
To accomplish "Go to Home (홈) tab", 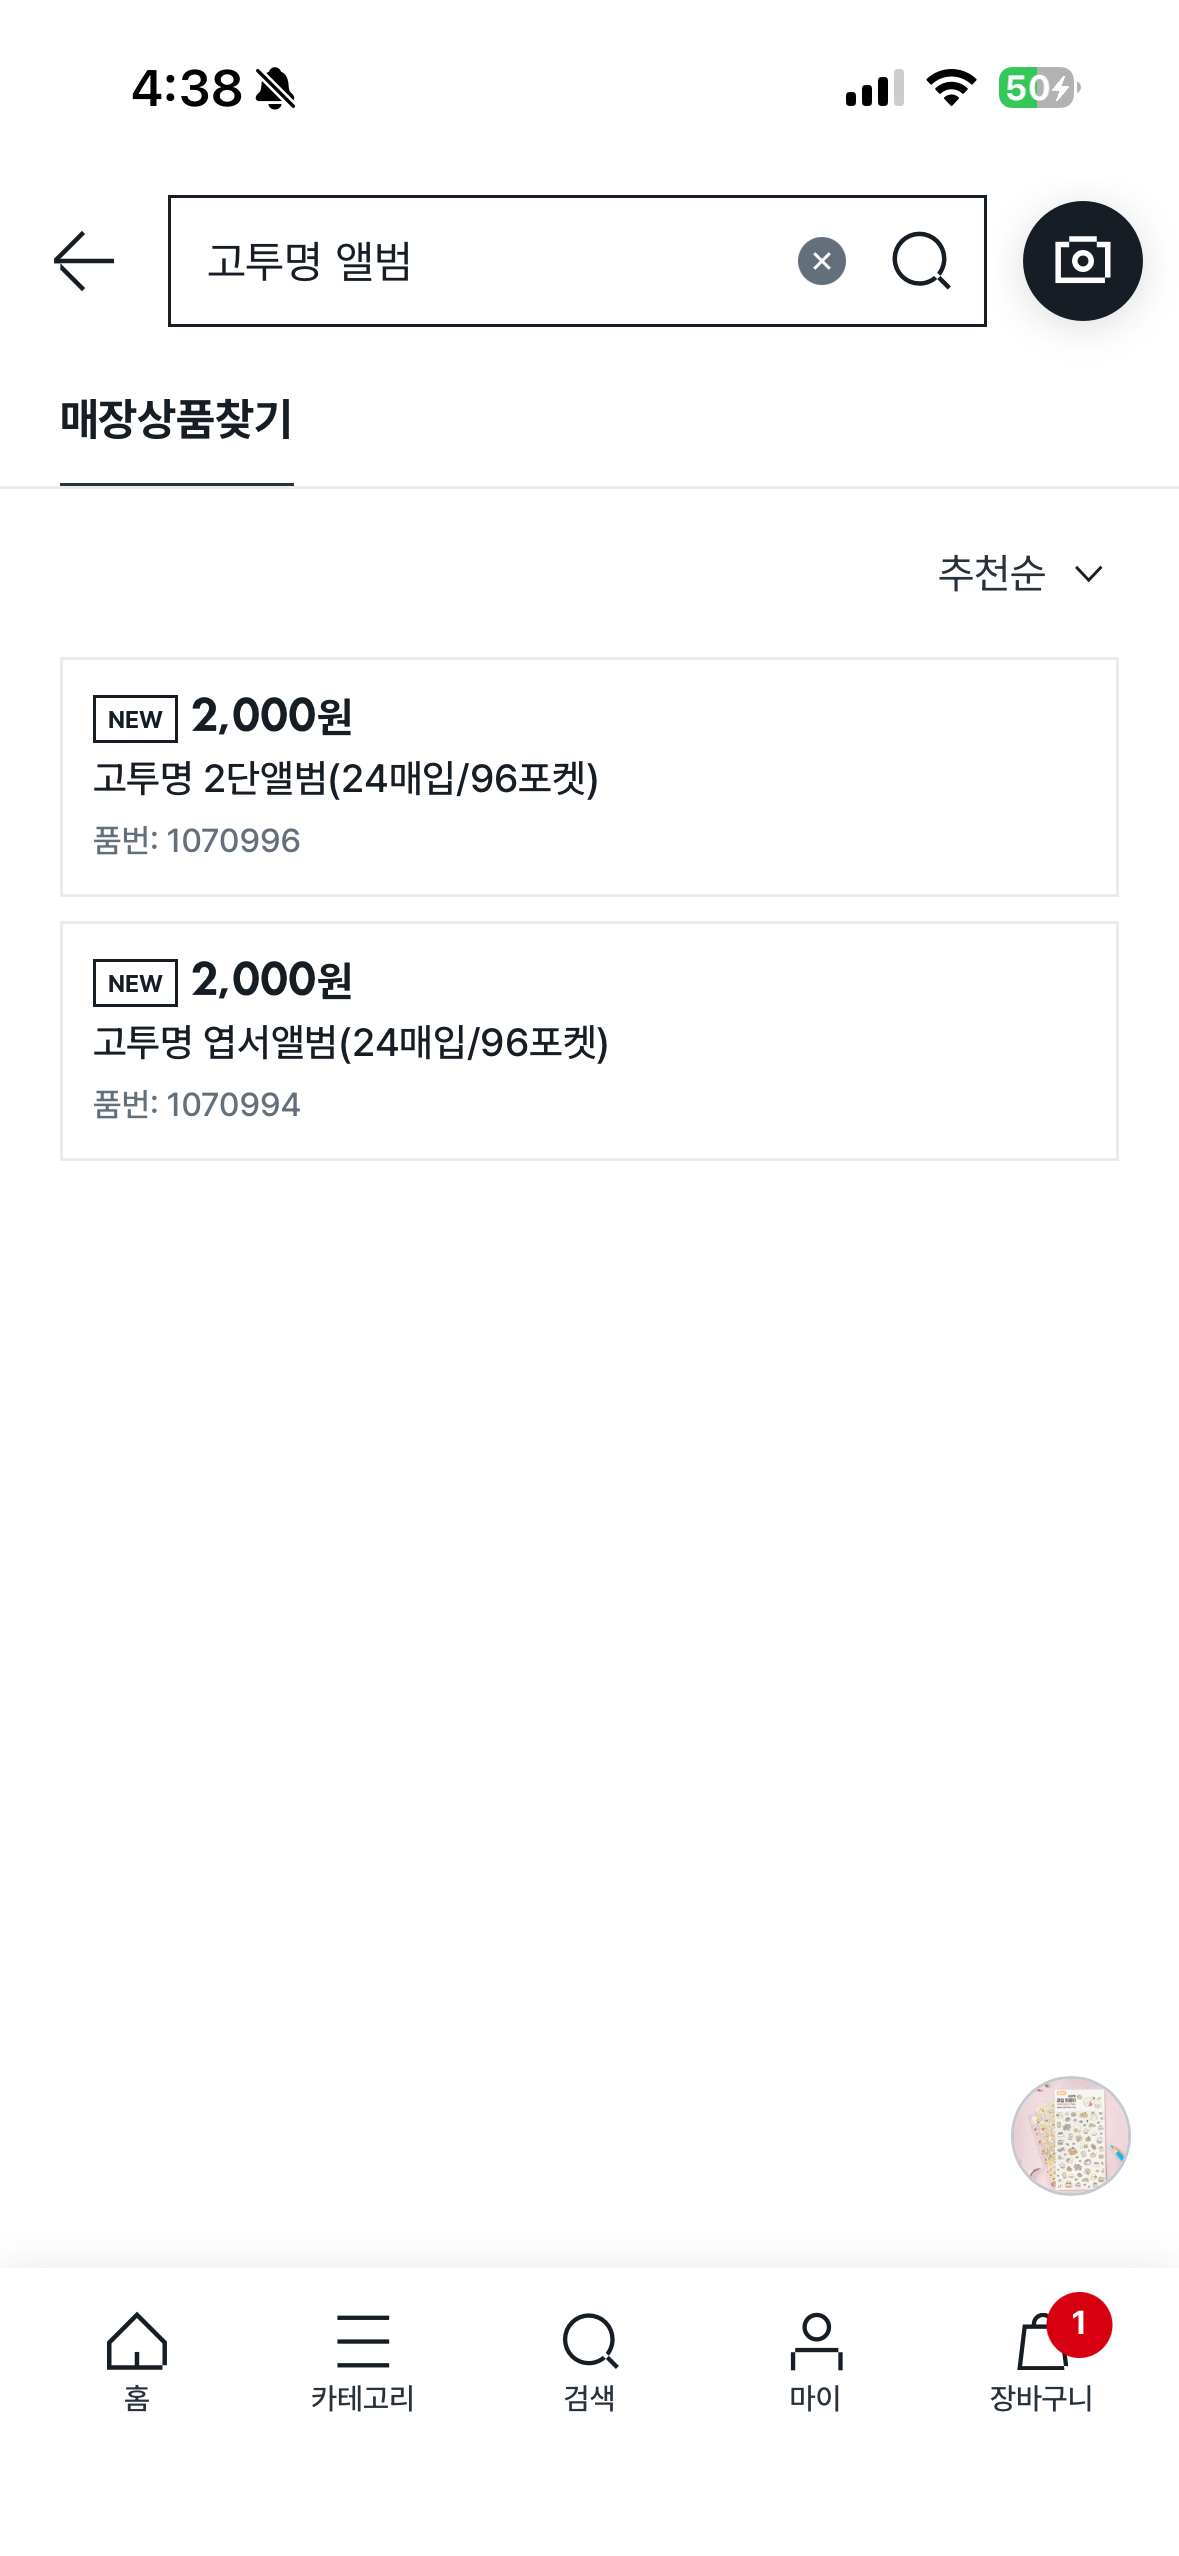I will pos(137,2361).
